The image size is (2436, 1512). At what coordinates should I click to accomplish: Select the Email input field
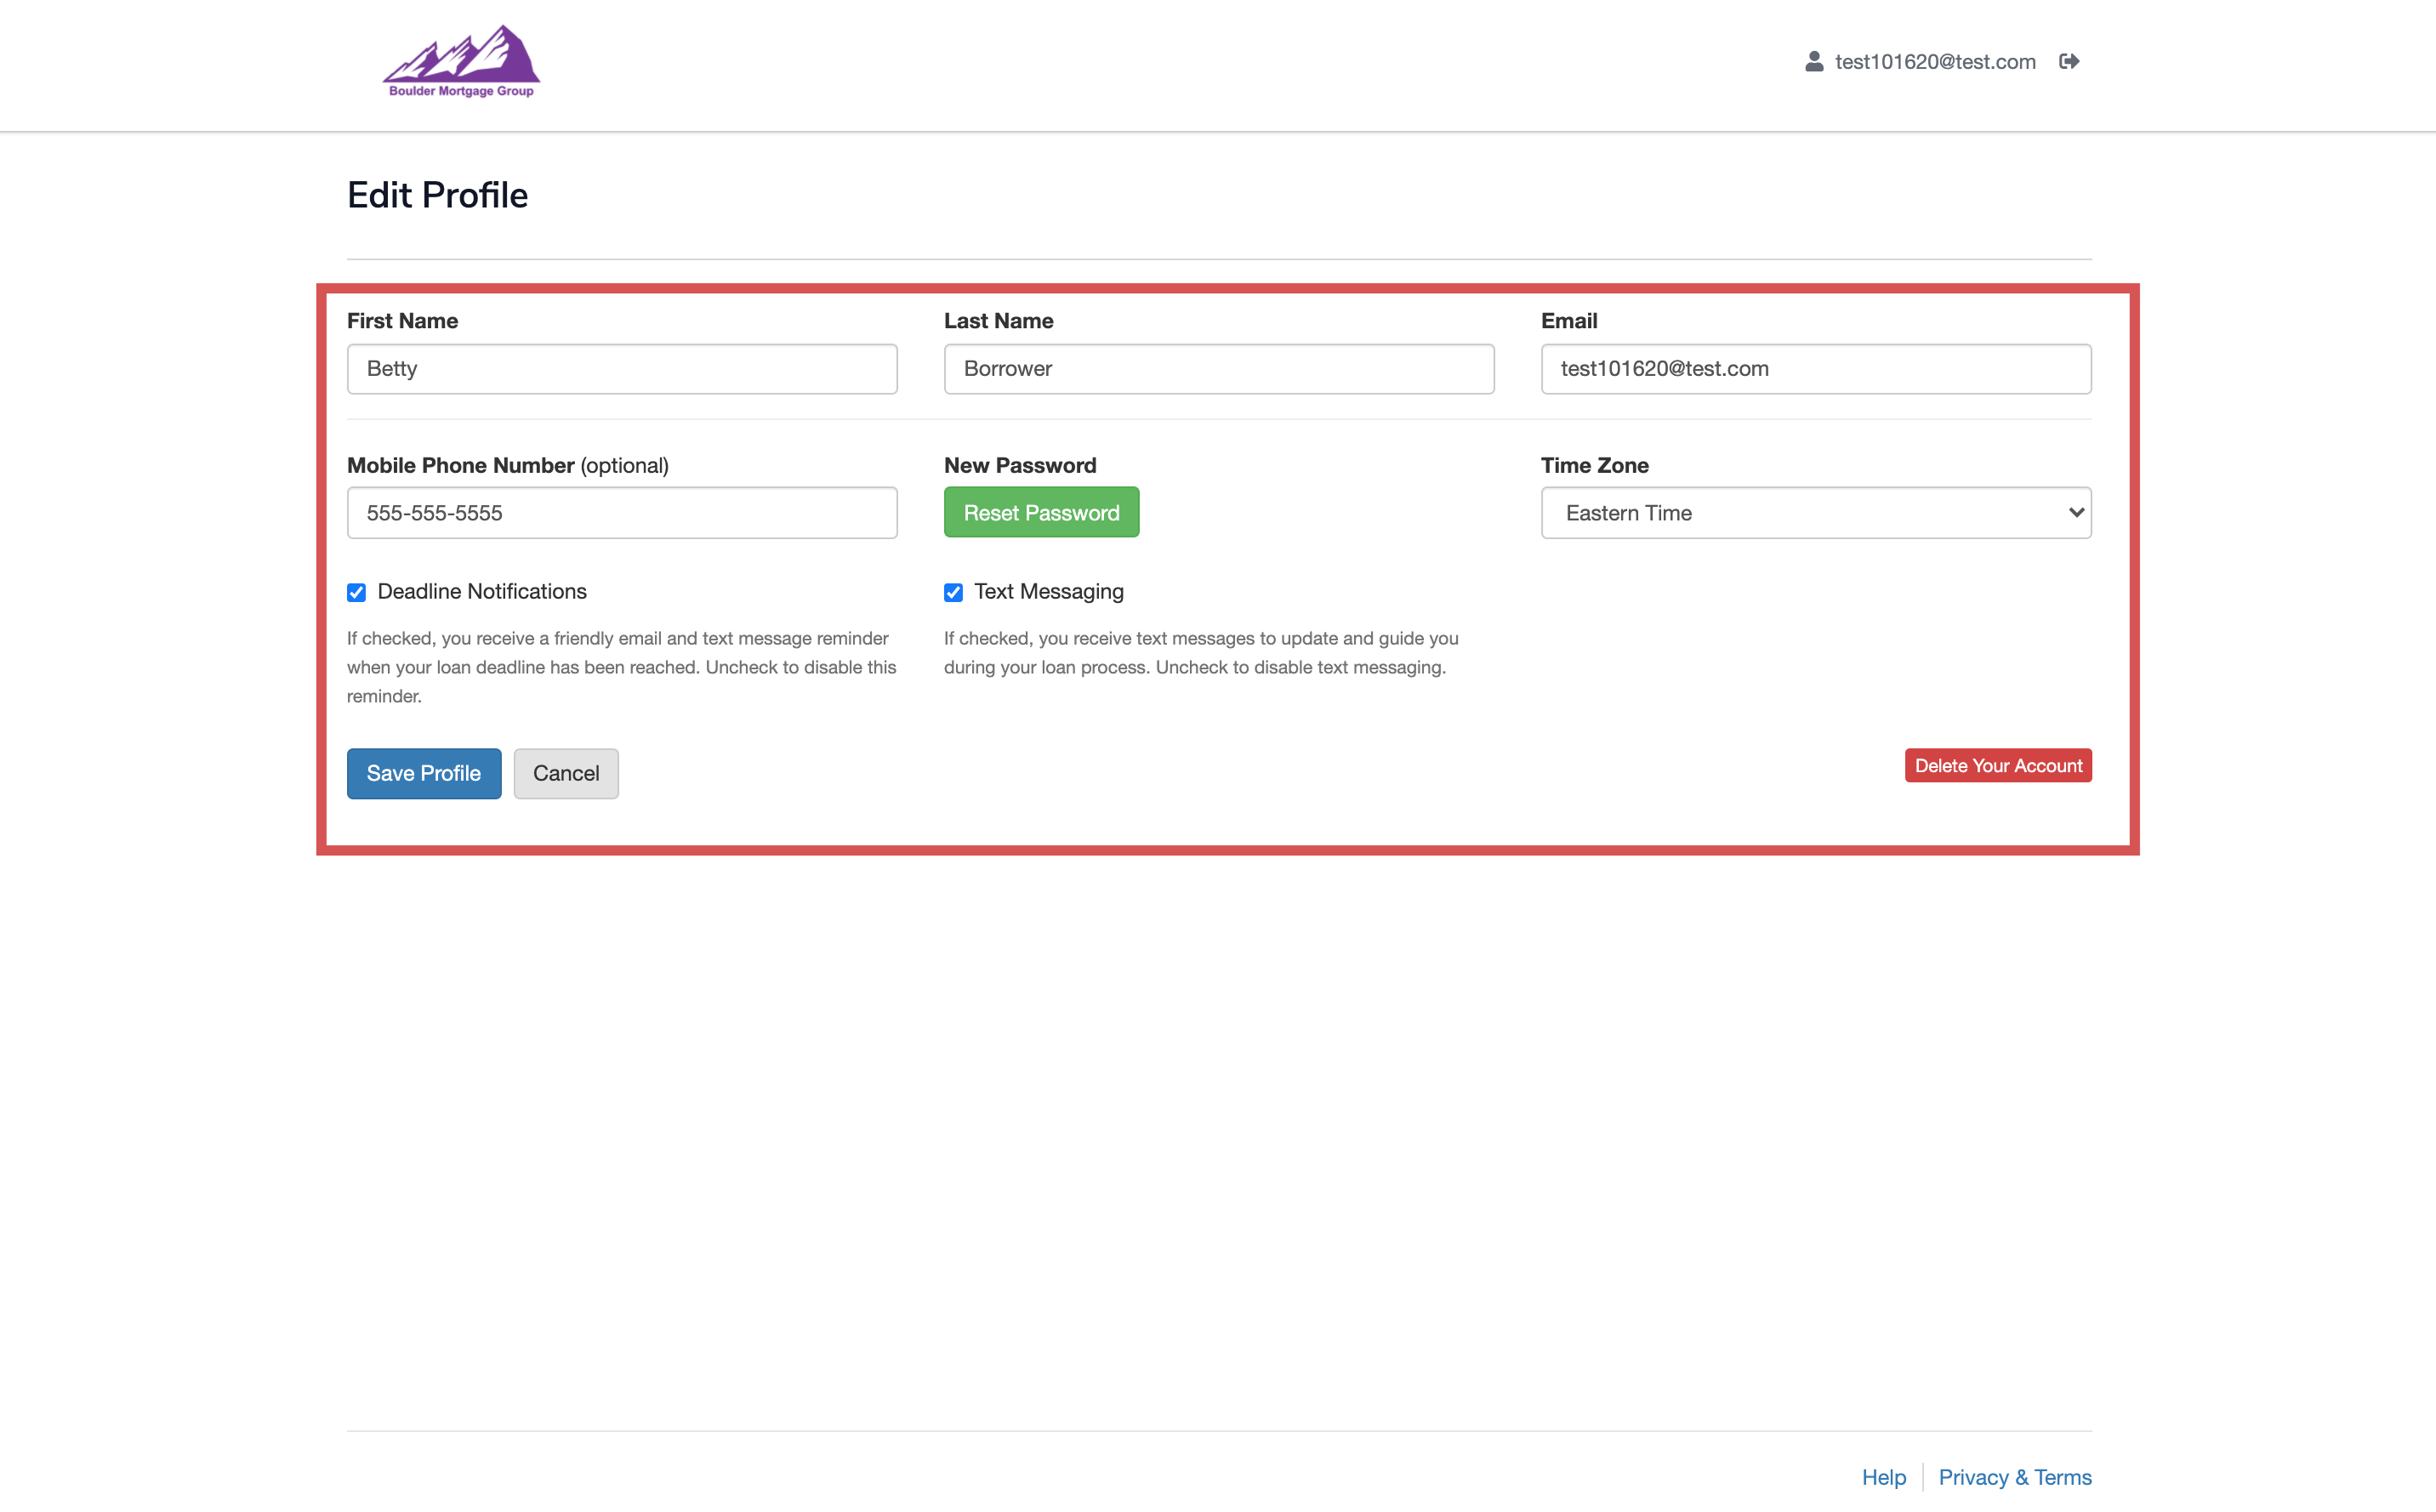1815,369
